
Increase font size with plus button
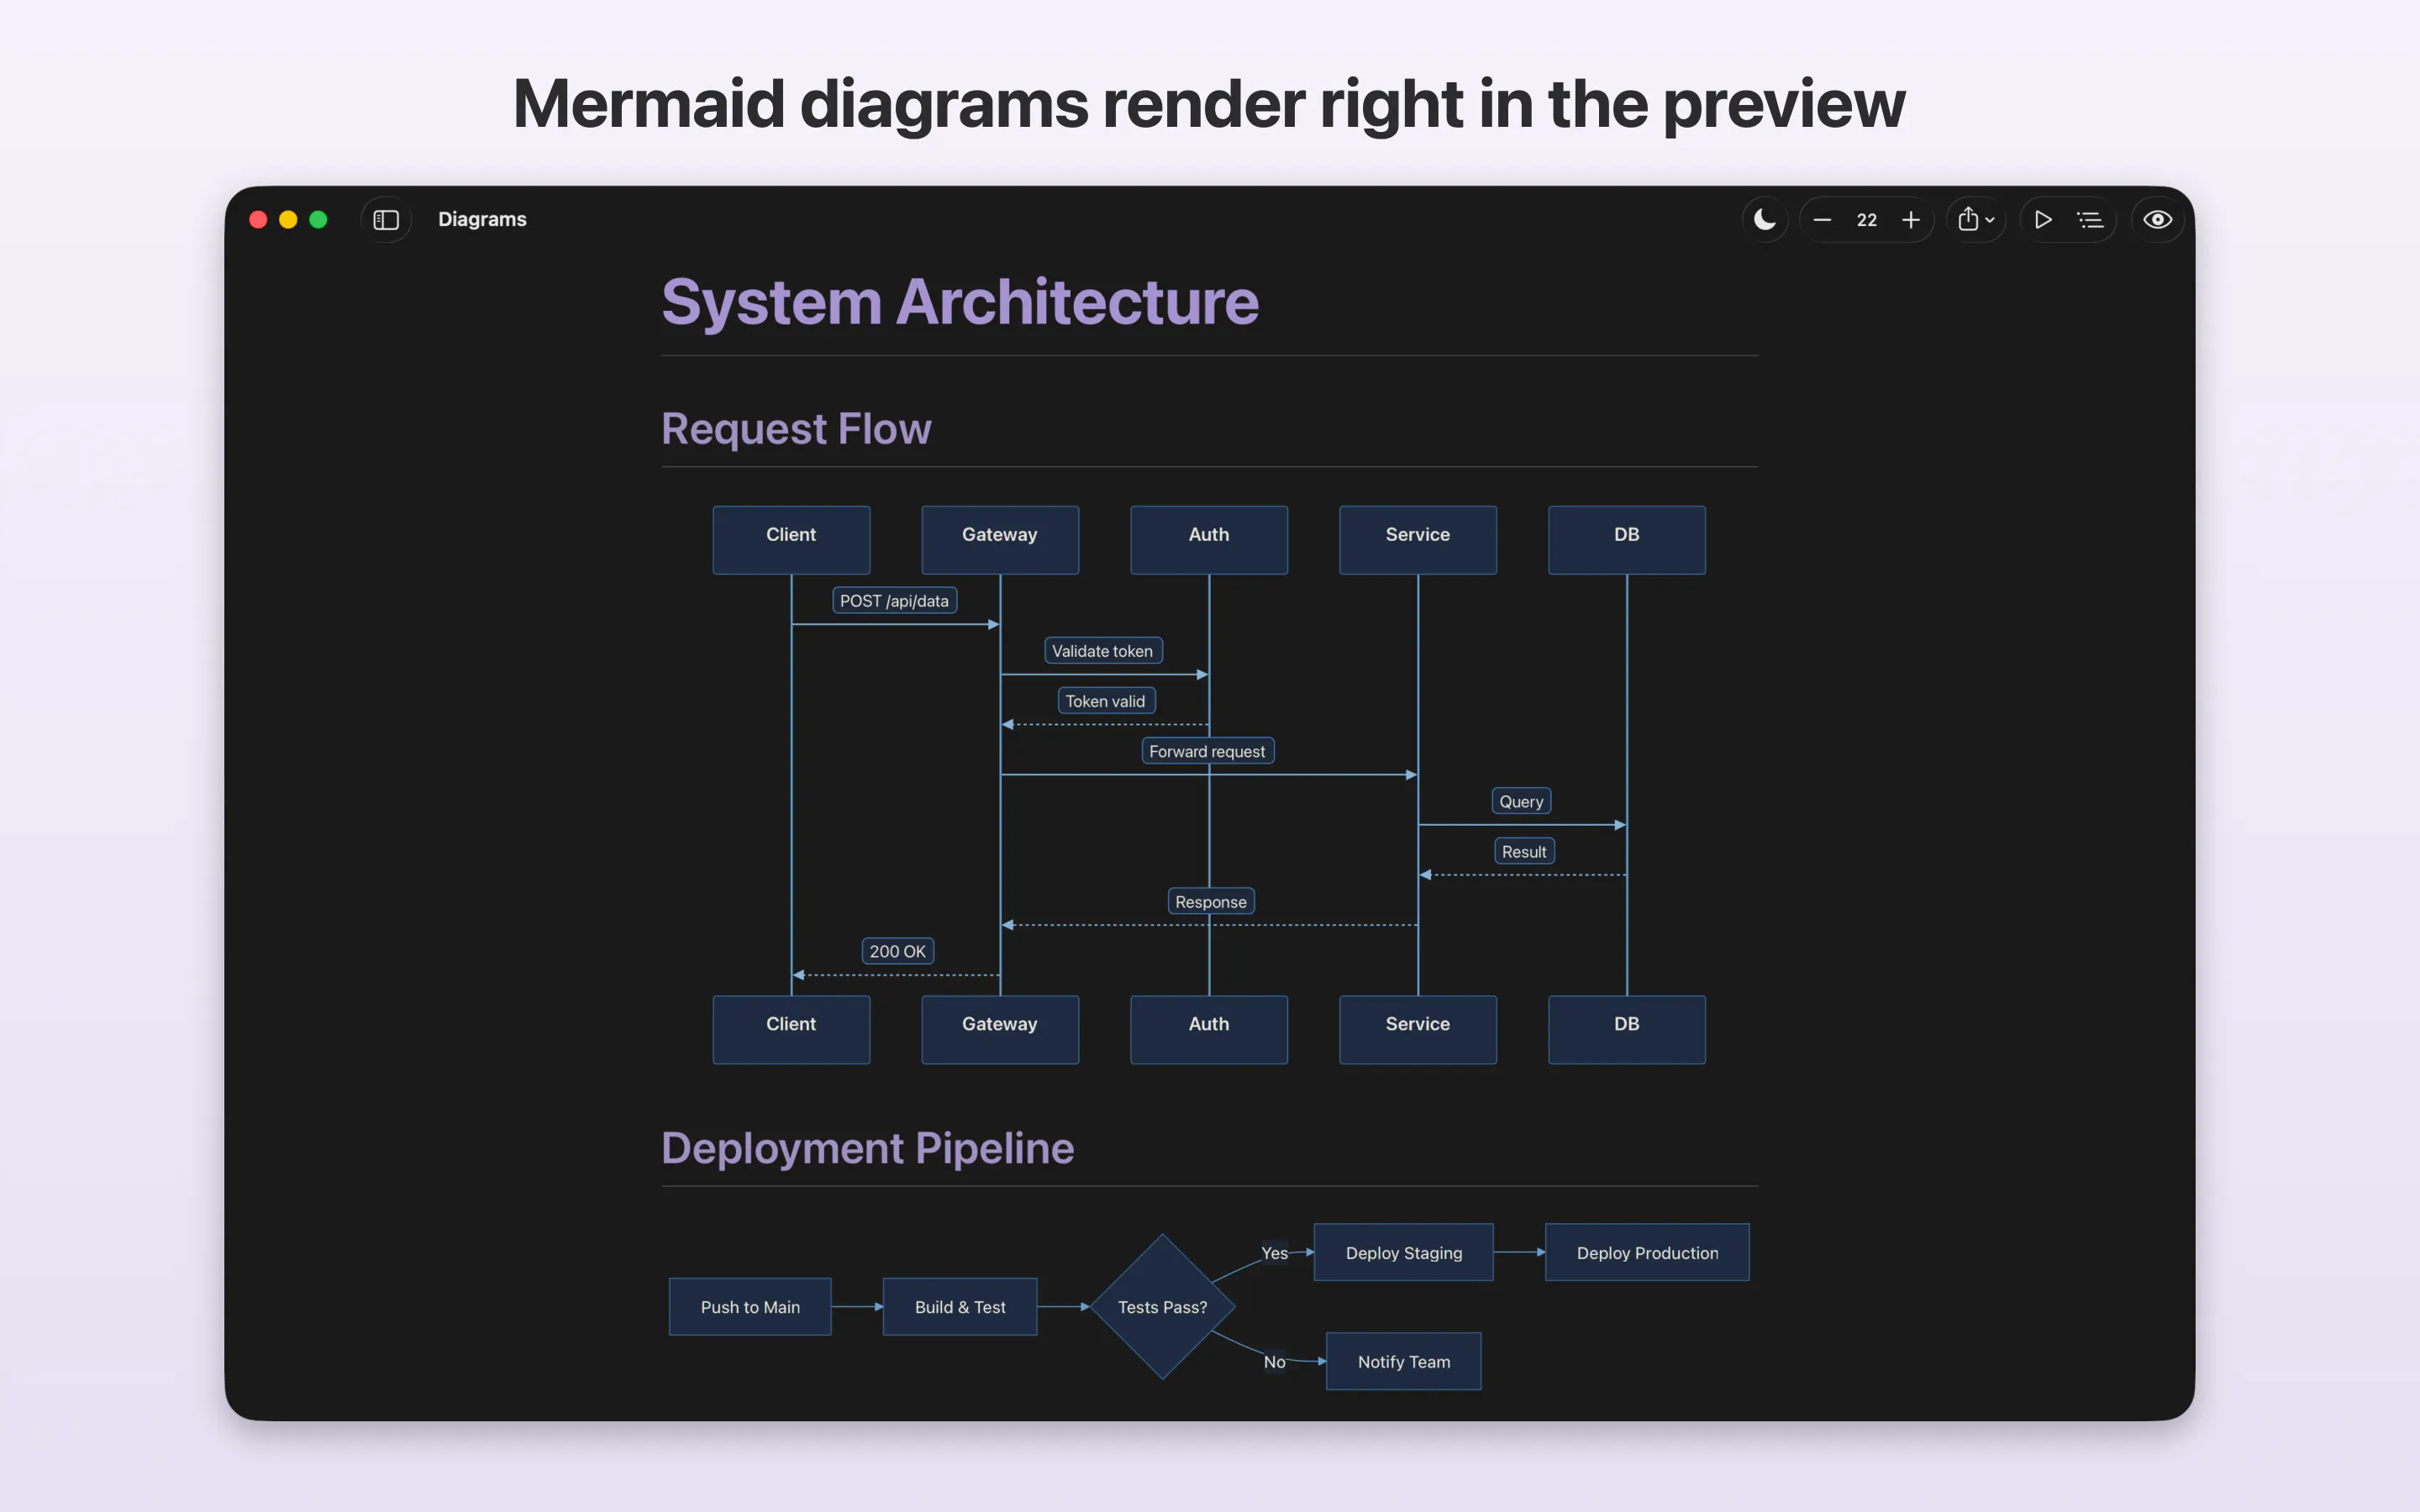coord(1910,220)
